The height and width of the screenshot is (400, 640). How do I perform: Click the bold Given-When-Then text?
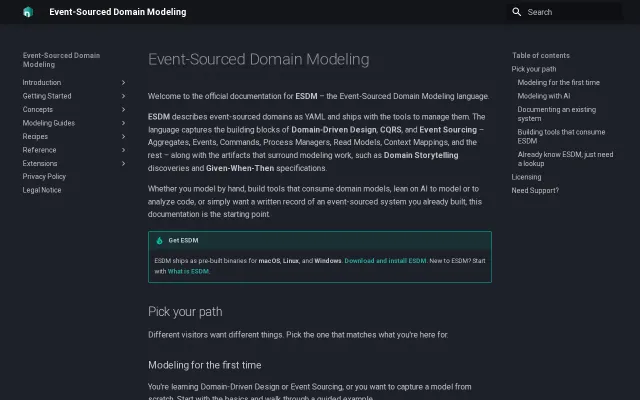pyautogui.click(x=240, y=168)
